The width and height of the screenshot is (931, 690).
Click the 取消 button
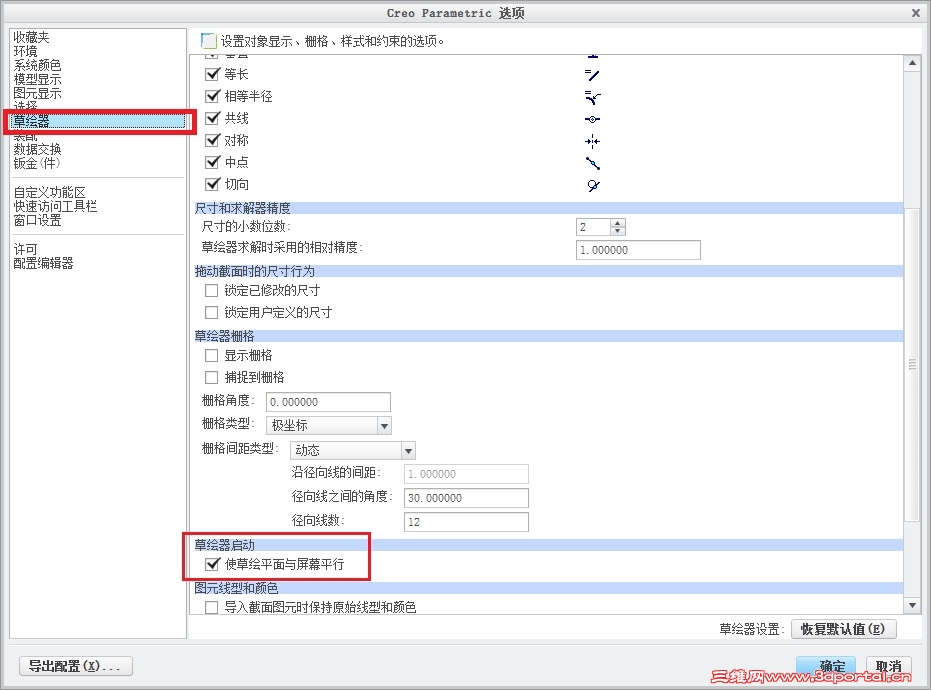pos(888,666)
